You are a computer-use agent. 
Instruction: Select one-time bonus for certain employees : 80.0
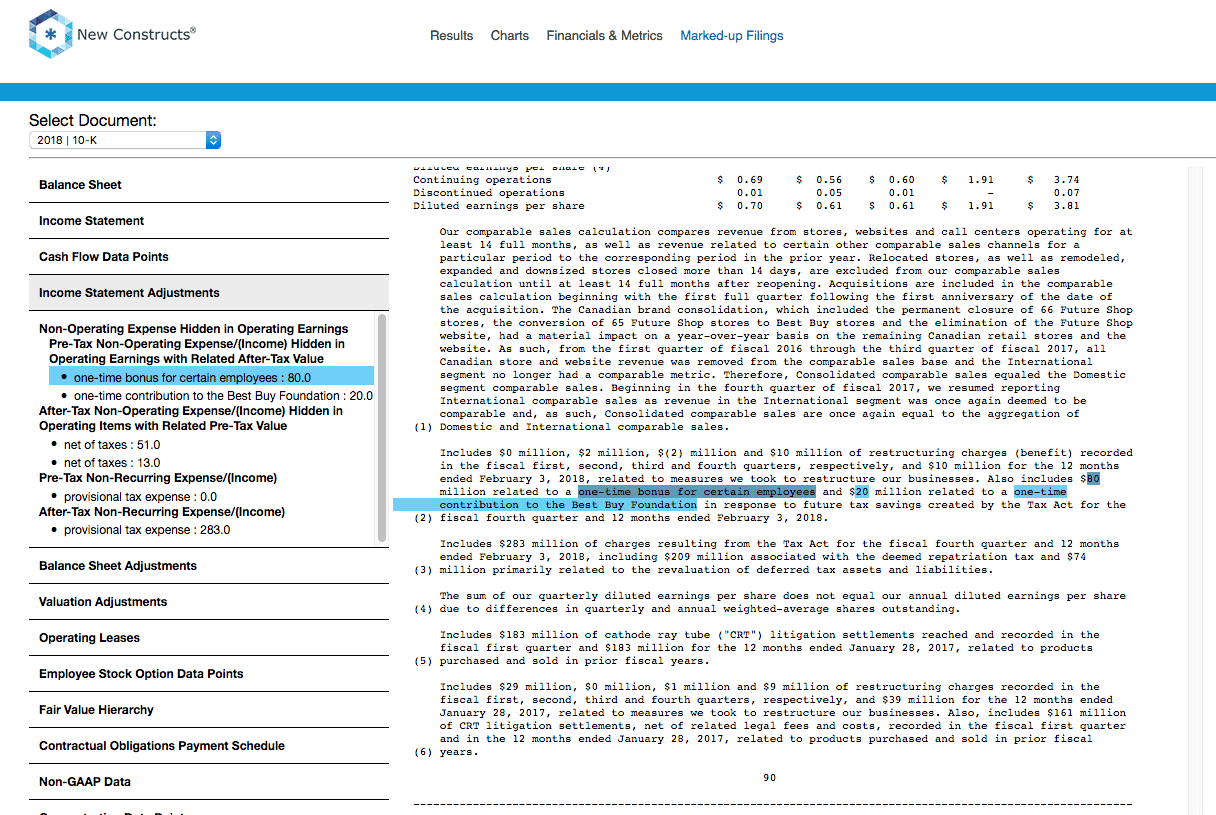(x=211, y=377)
